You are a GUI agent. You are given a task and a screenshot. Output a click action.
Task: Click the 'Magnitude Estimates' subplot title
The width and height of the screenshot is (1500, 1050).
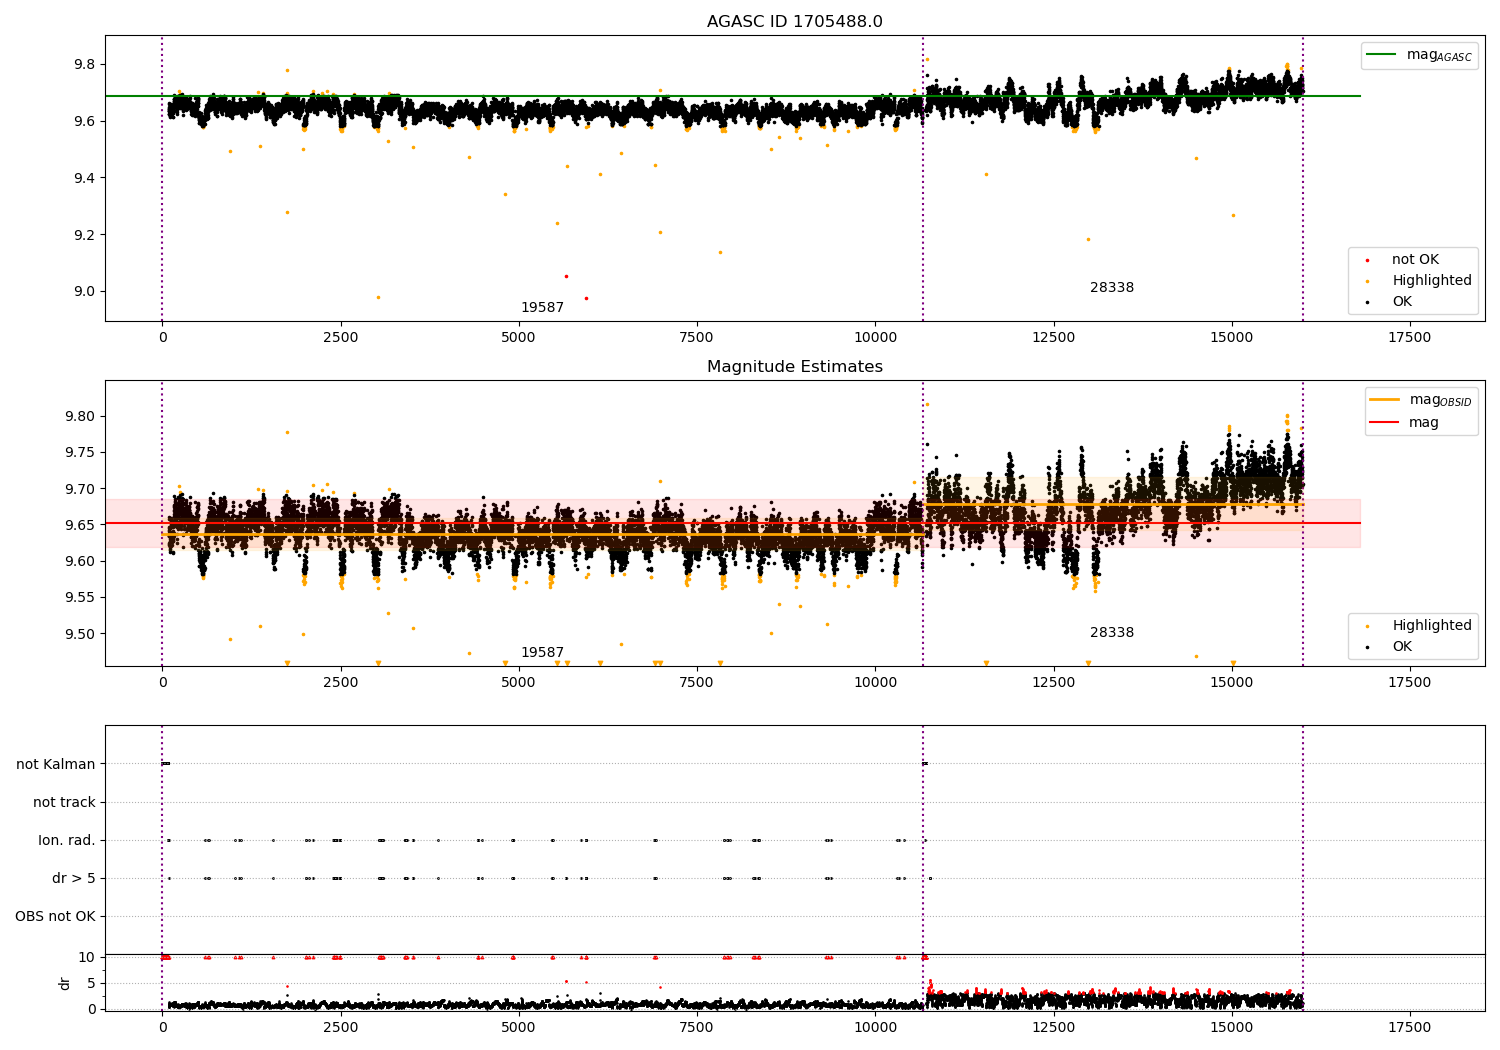point(794,367)
